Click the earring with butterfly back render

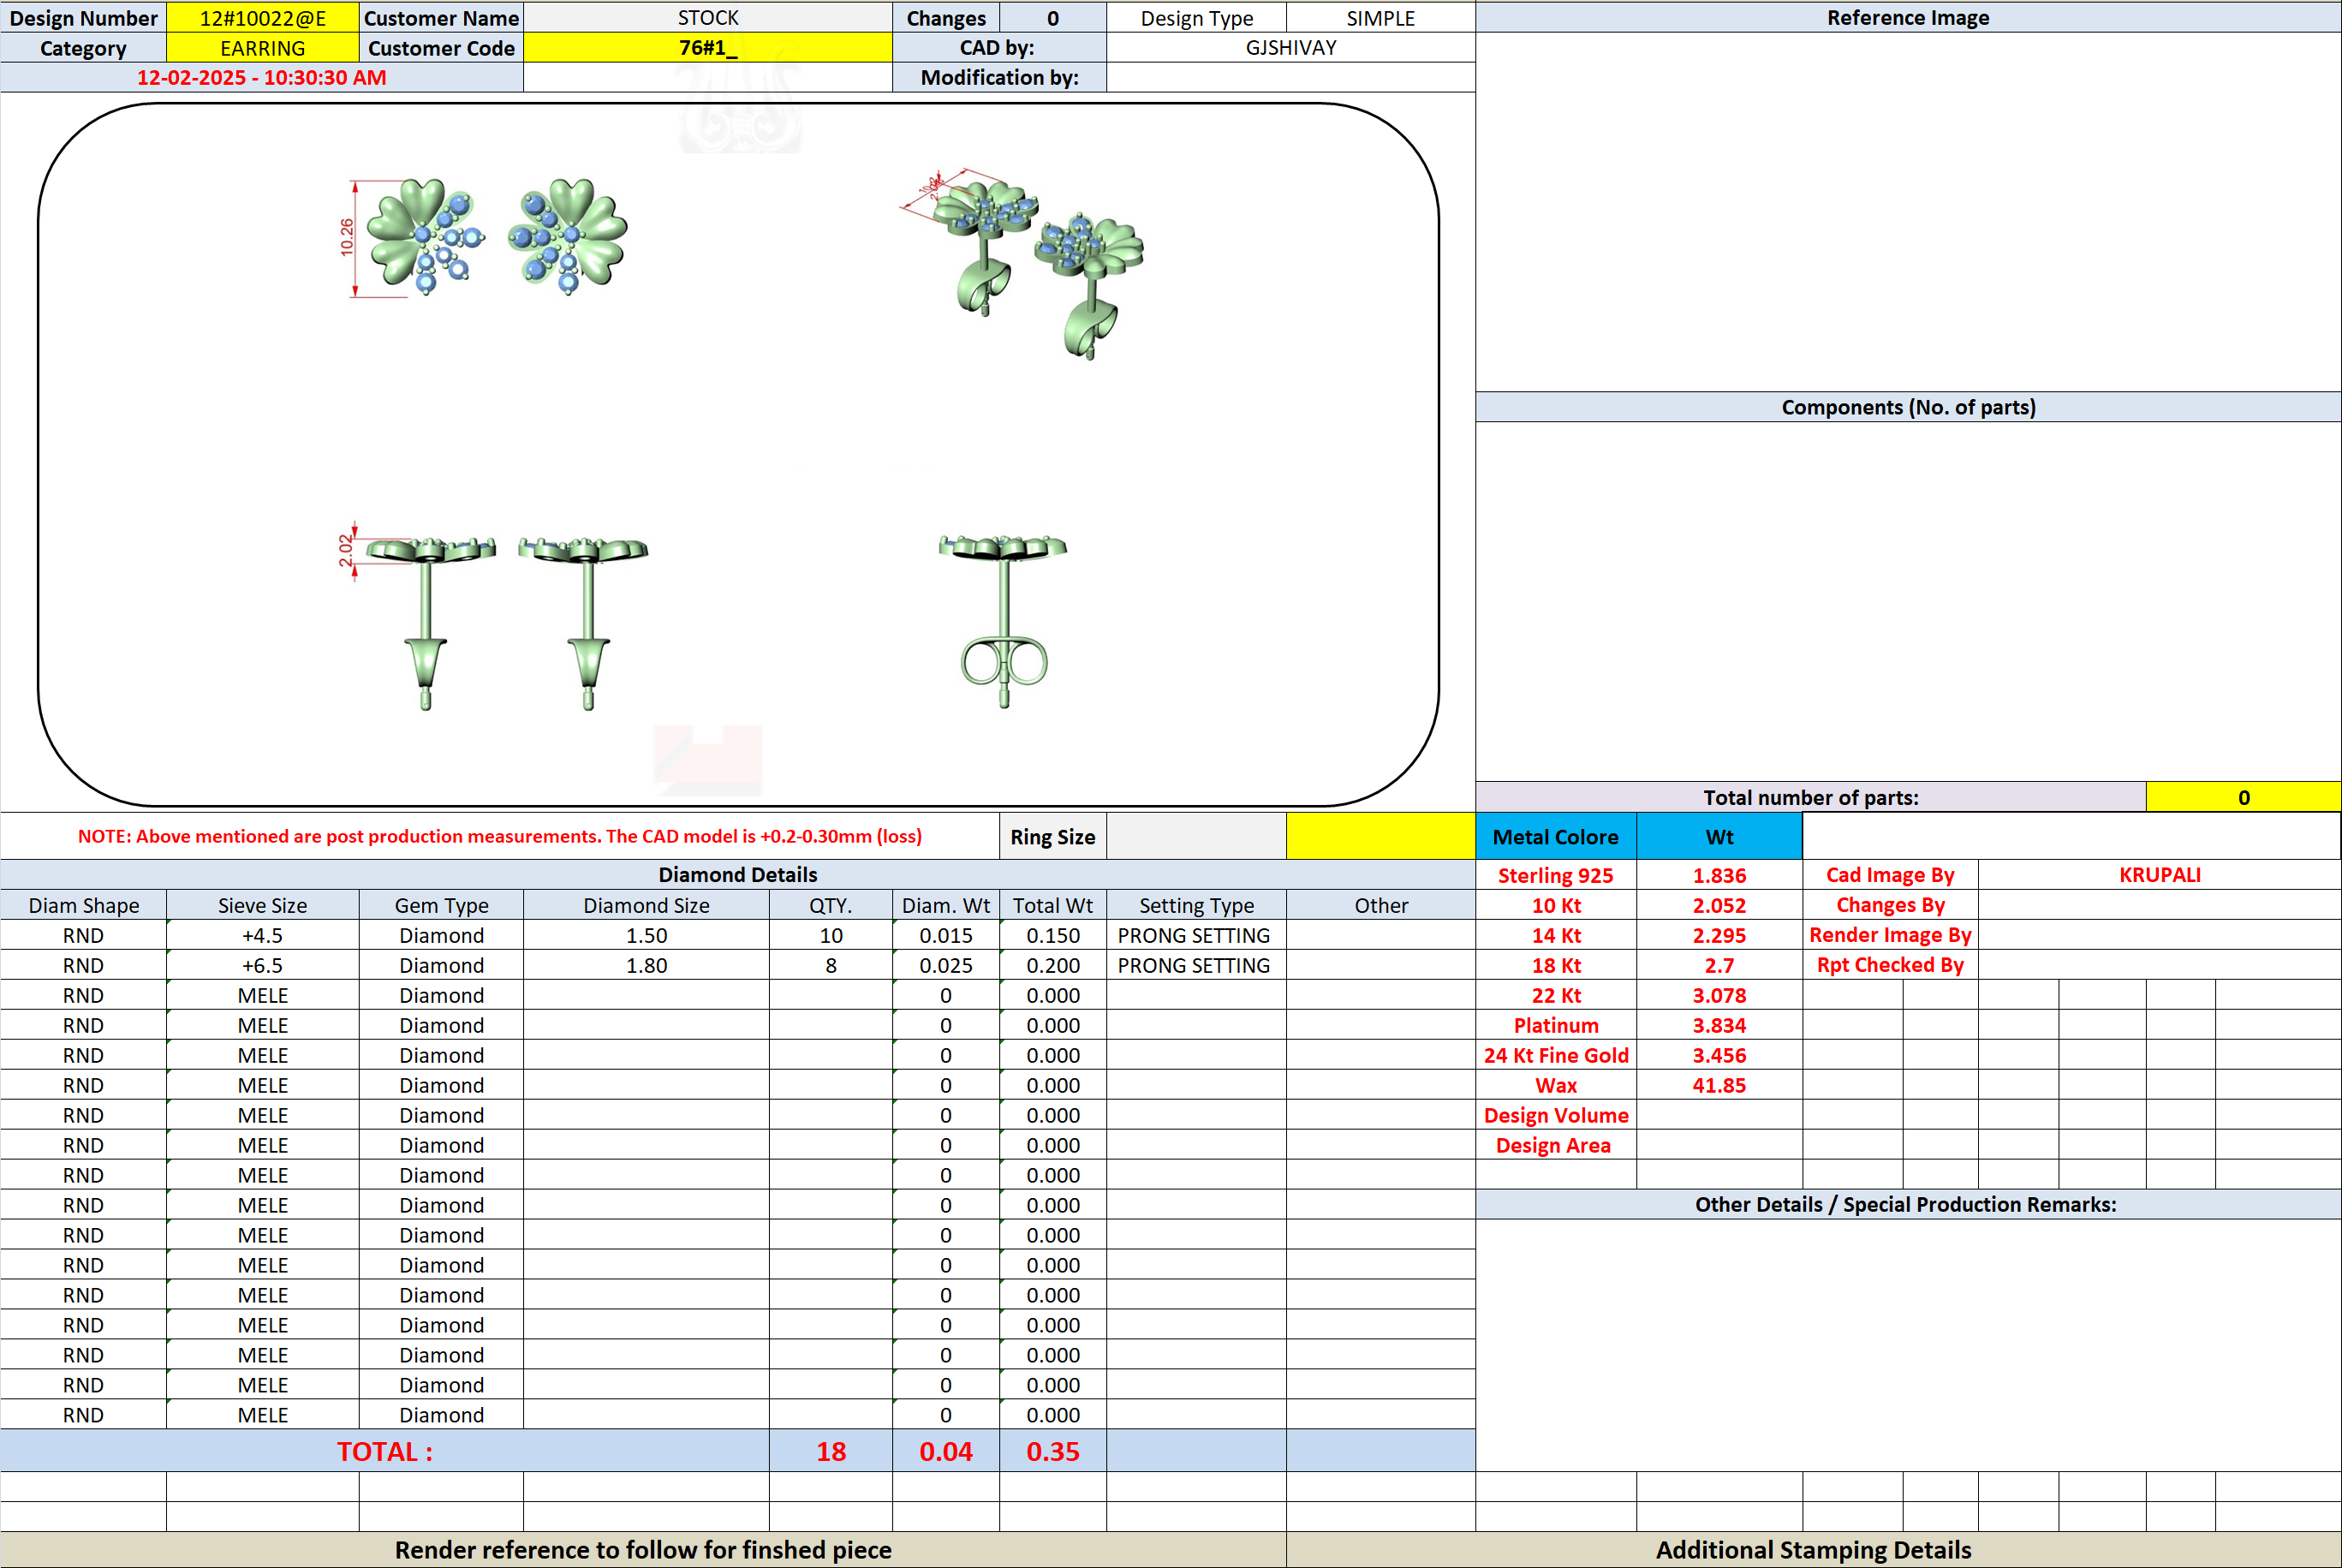pos(1003,620)
